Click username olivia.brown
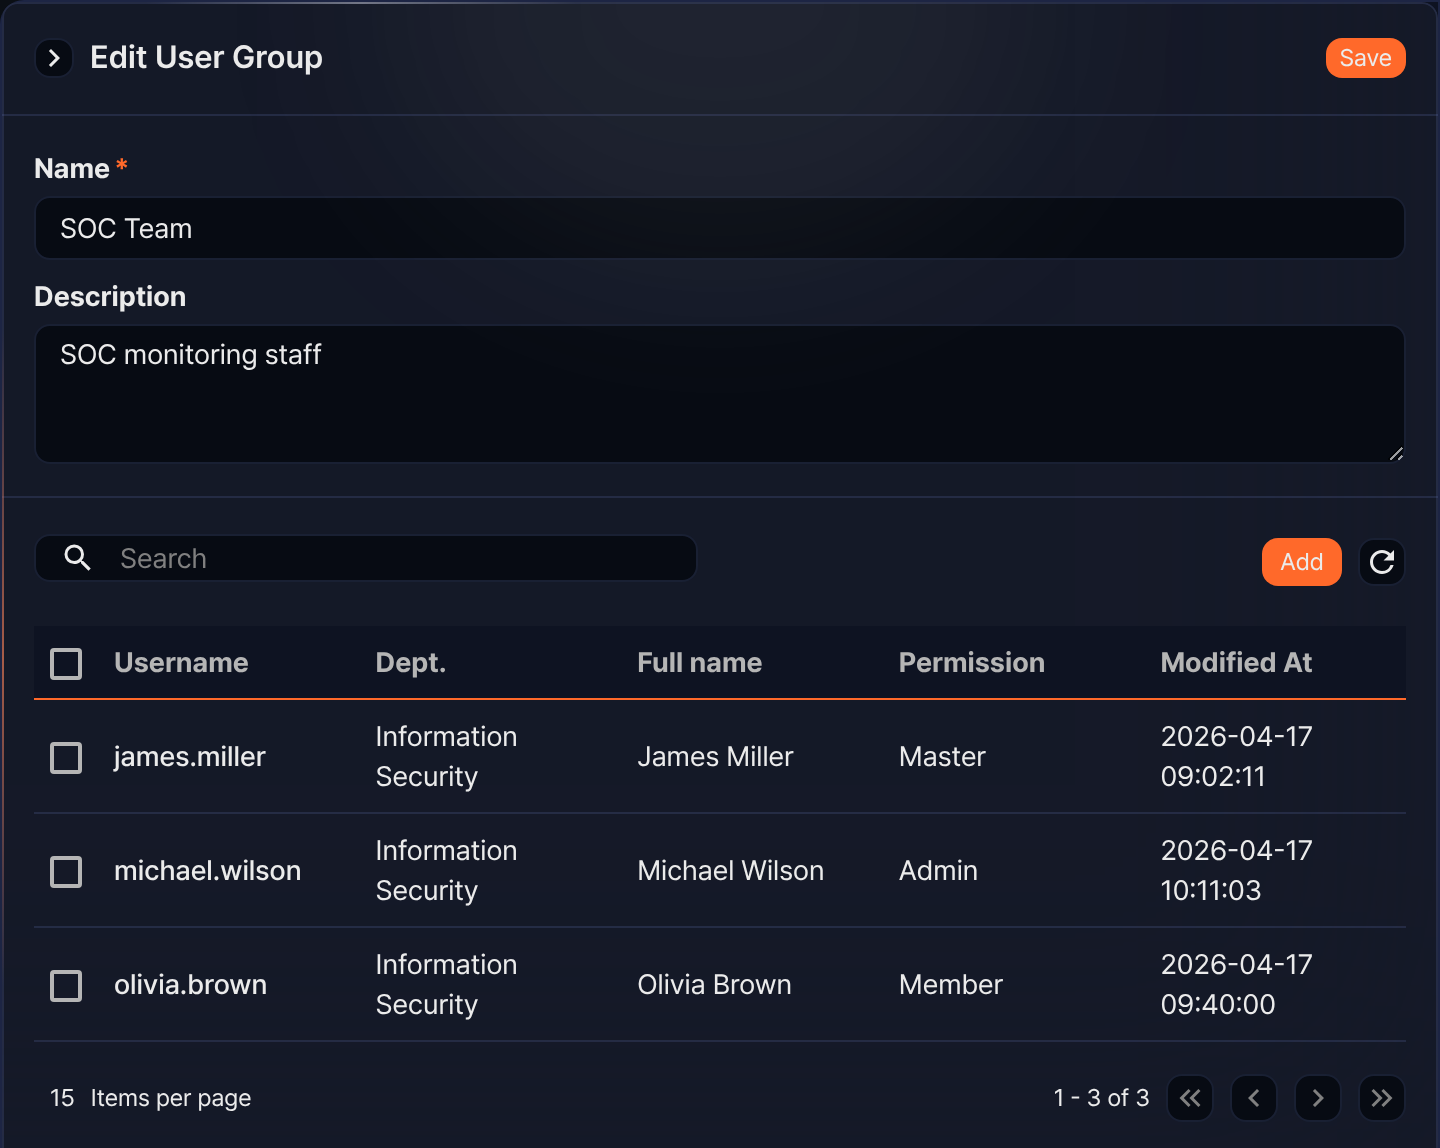 coord(191,984)
